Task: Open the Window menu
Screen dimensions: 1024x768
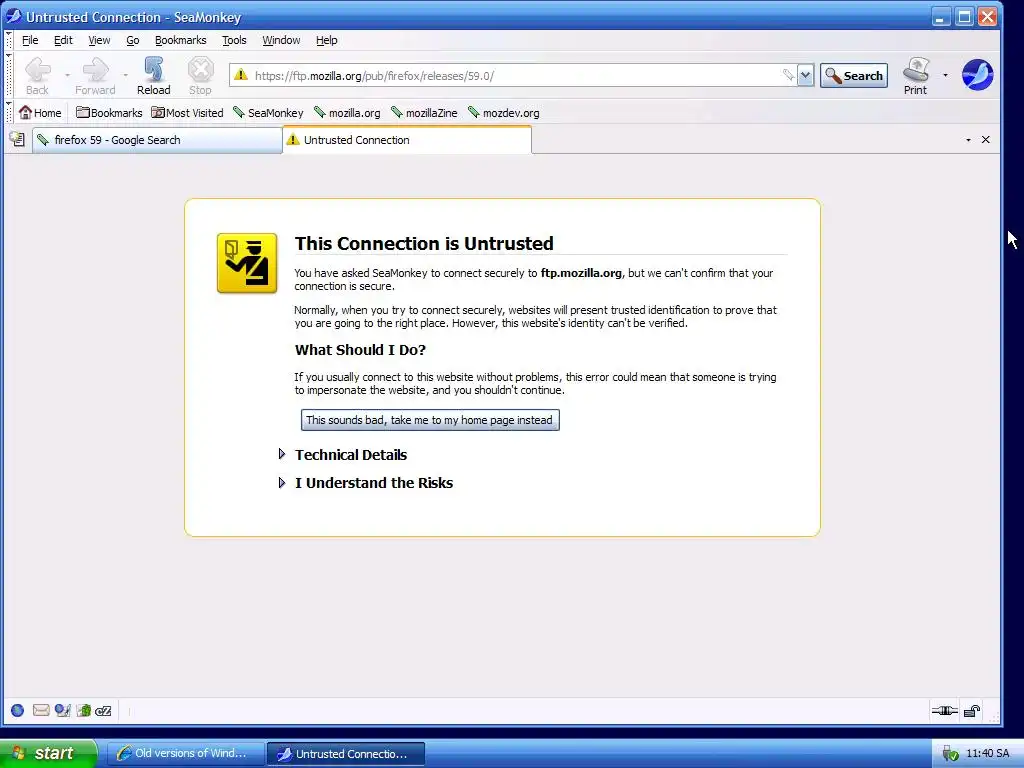Action: click(281, 40)
